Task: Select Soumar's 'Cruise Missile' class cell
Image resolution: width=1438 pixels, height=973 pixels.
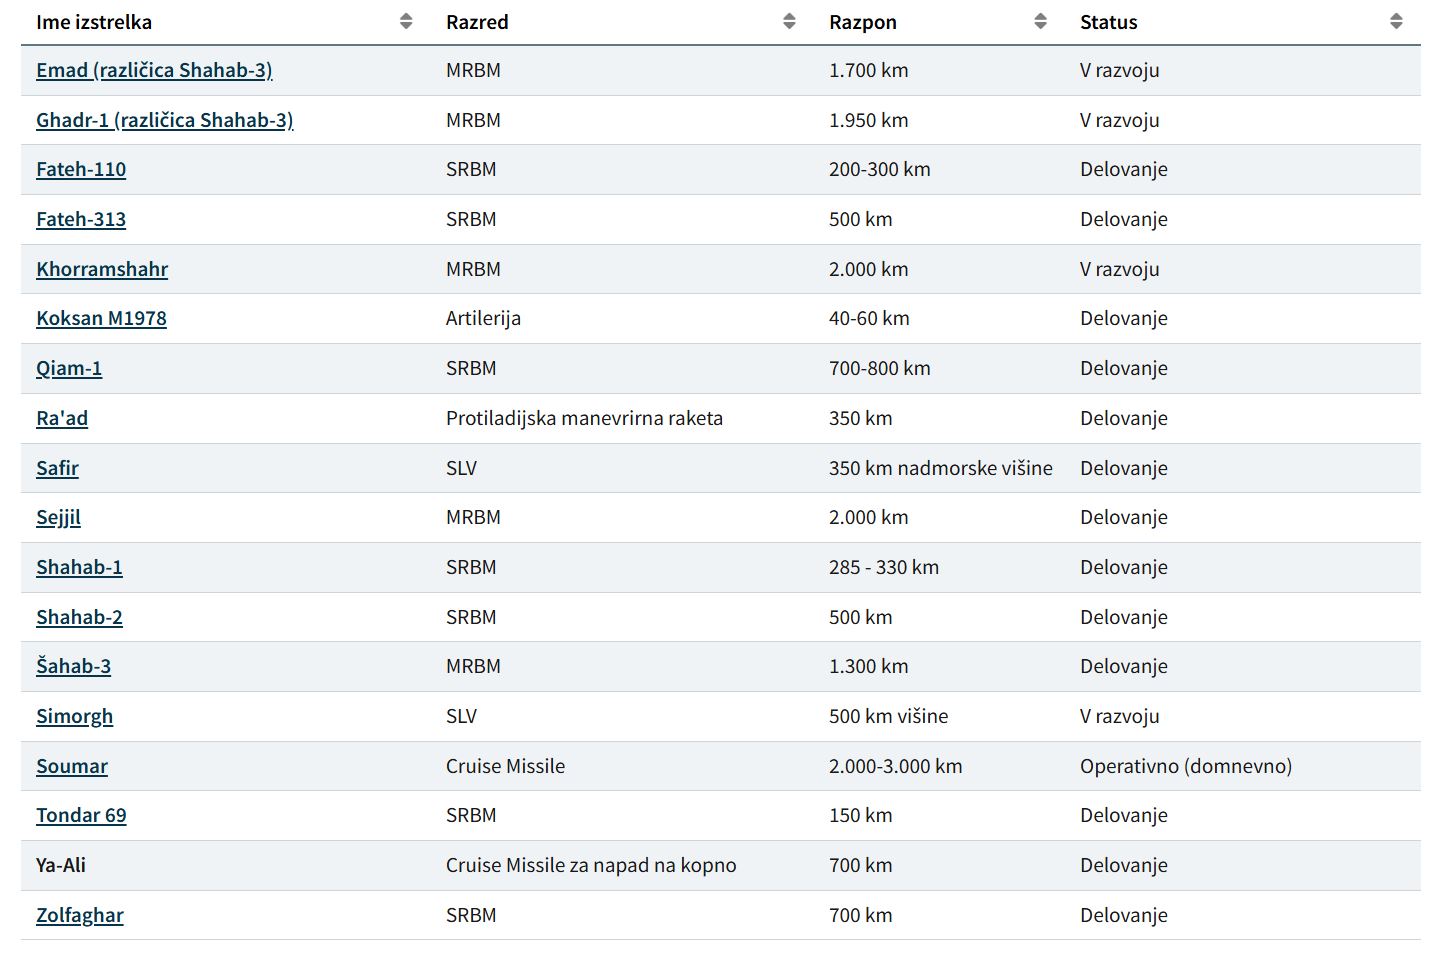Action: (622, 766)
